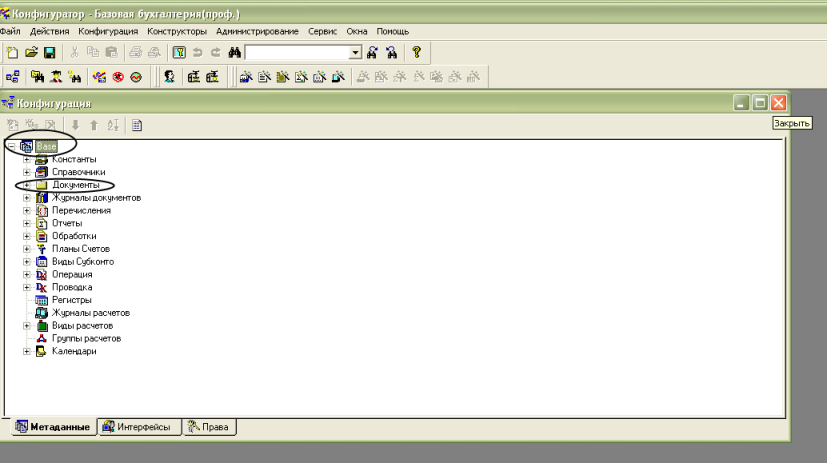Viewport: 827px width, 463px height.
Task: Open the Действия menu
Action: pos(50,31)
